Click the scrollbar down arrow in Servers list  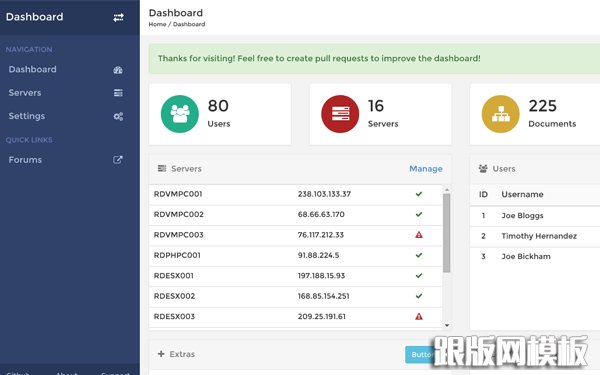(447, 325)
